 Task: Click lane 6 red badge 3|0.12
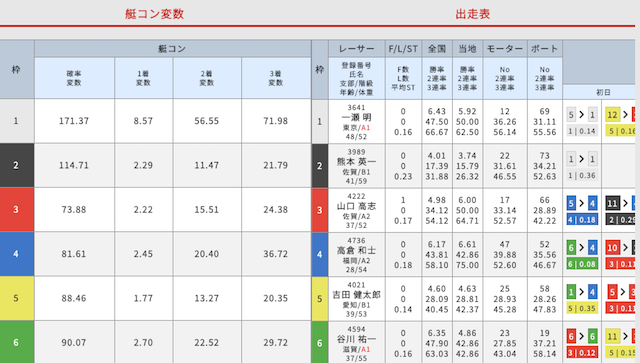pos(582,352)
